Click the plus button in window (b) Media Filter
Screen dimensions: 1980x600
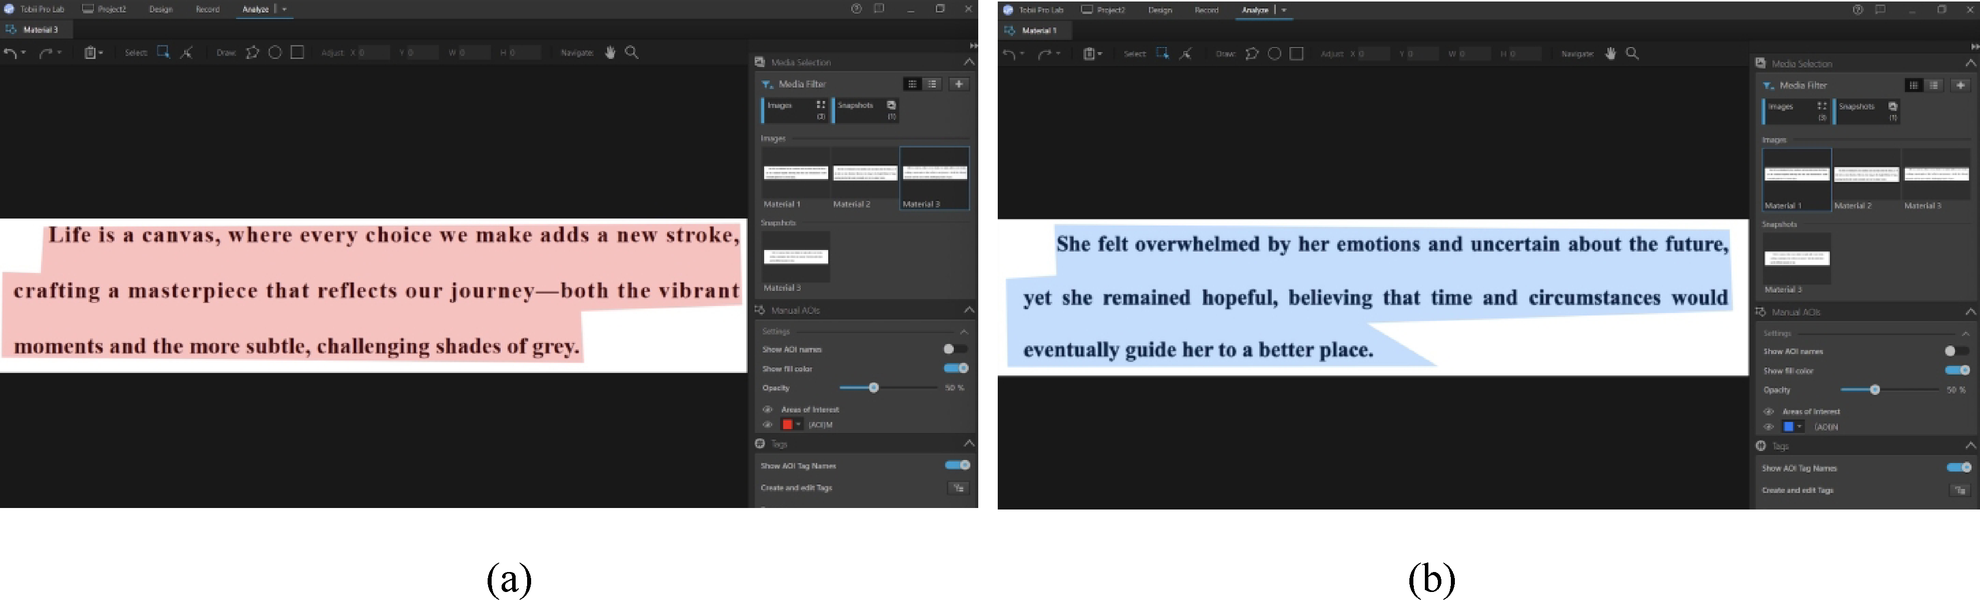click(x=1960, y=86)
